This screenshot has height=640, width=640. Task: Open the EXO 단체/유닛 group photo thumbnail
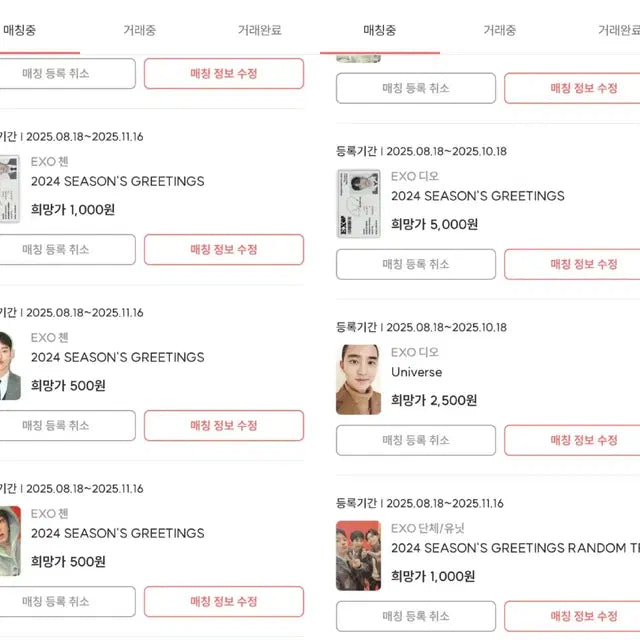358,555
